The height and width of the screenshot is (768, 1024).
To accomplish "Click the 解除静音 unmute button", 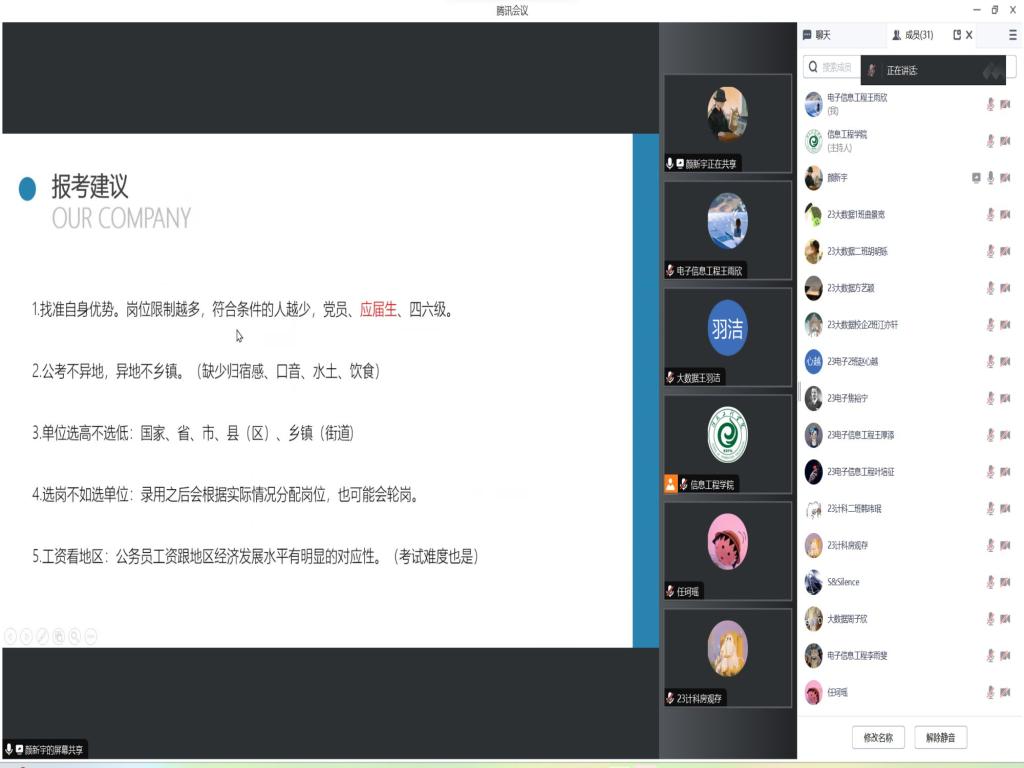I will point(940,738).
